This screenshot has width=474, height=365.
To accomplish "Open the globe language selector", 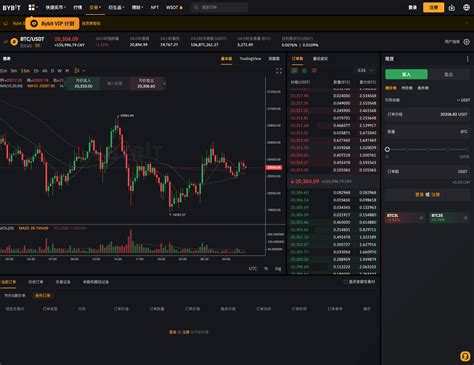I will 466,7.
